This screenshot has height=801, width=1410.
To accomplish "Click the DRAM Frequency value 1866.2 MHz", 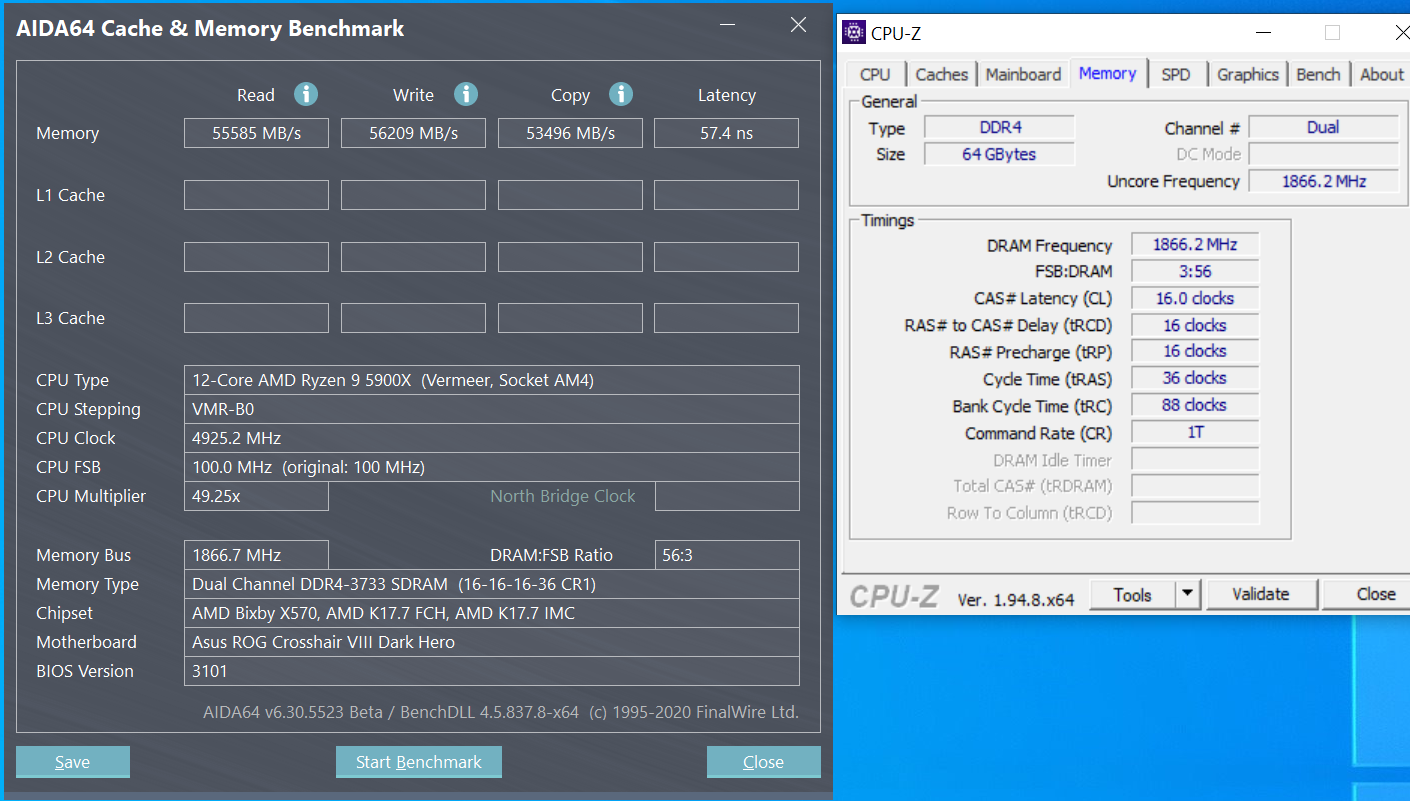I will (x=1195, y=244).
